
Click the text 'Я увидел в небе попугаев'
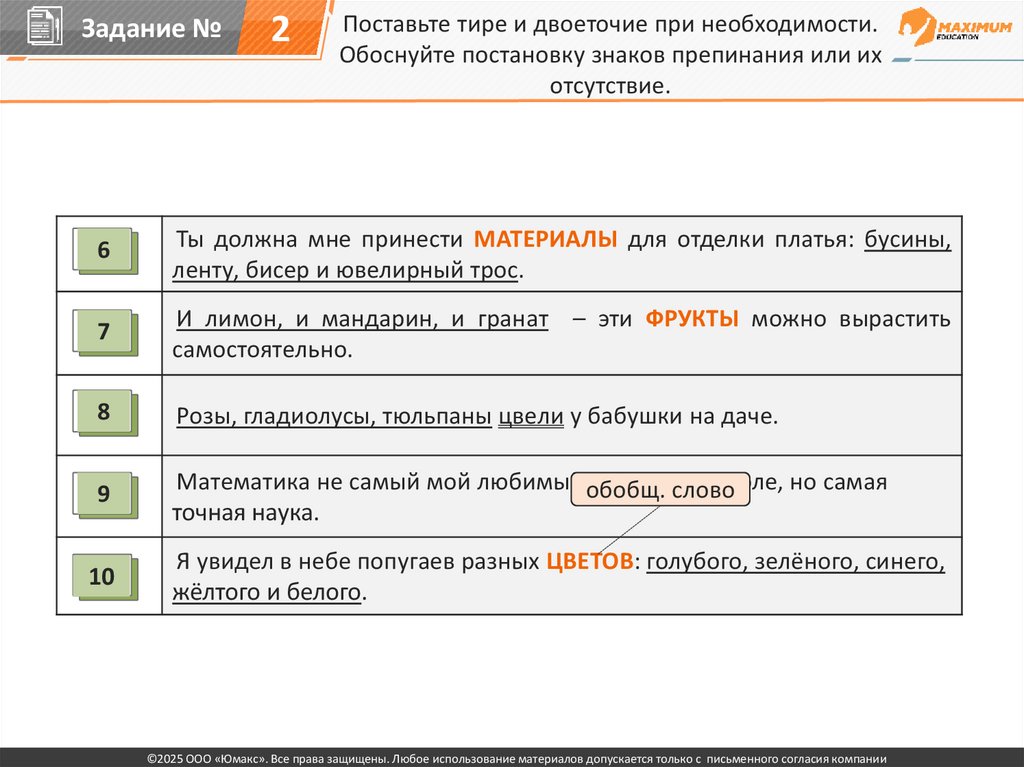click(315, 561)
